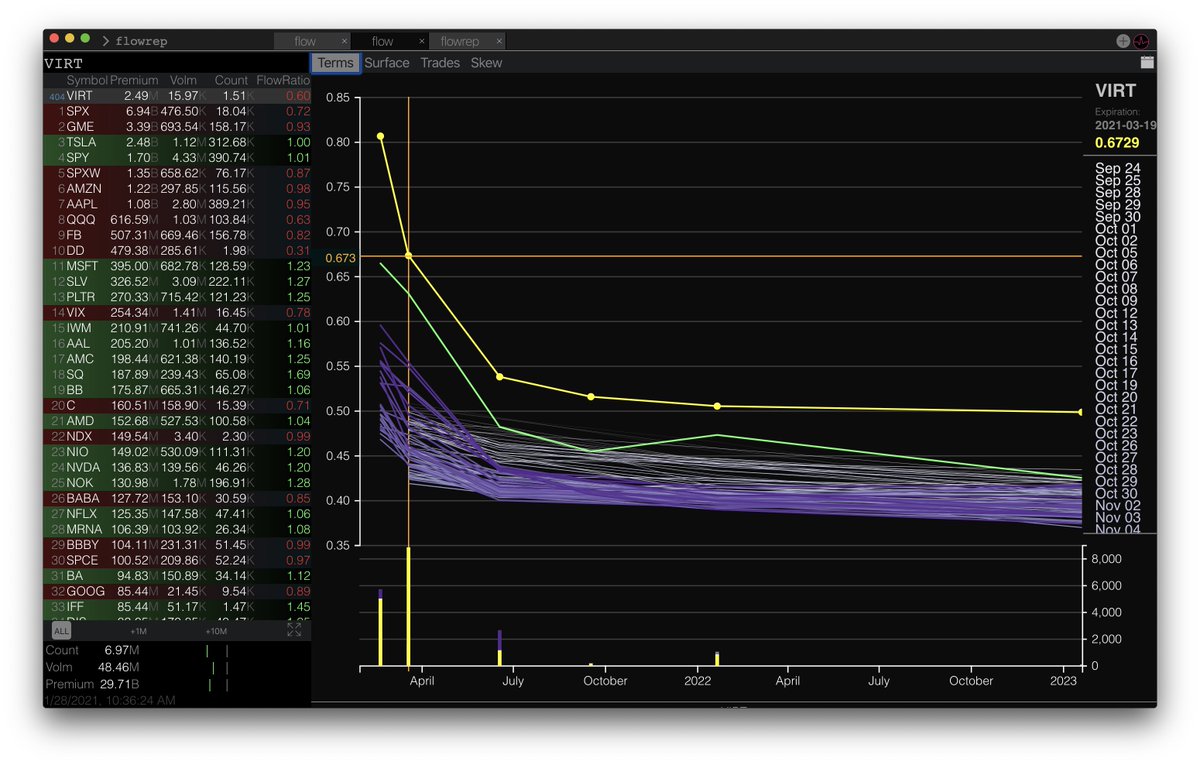The height and width of the screenshot is (765, 1200).
Task: Select the Terms view tab
Action: [335, 62]
